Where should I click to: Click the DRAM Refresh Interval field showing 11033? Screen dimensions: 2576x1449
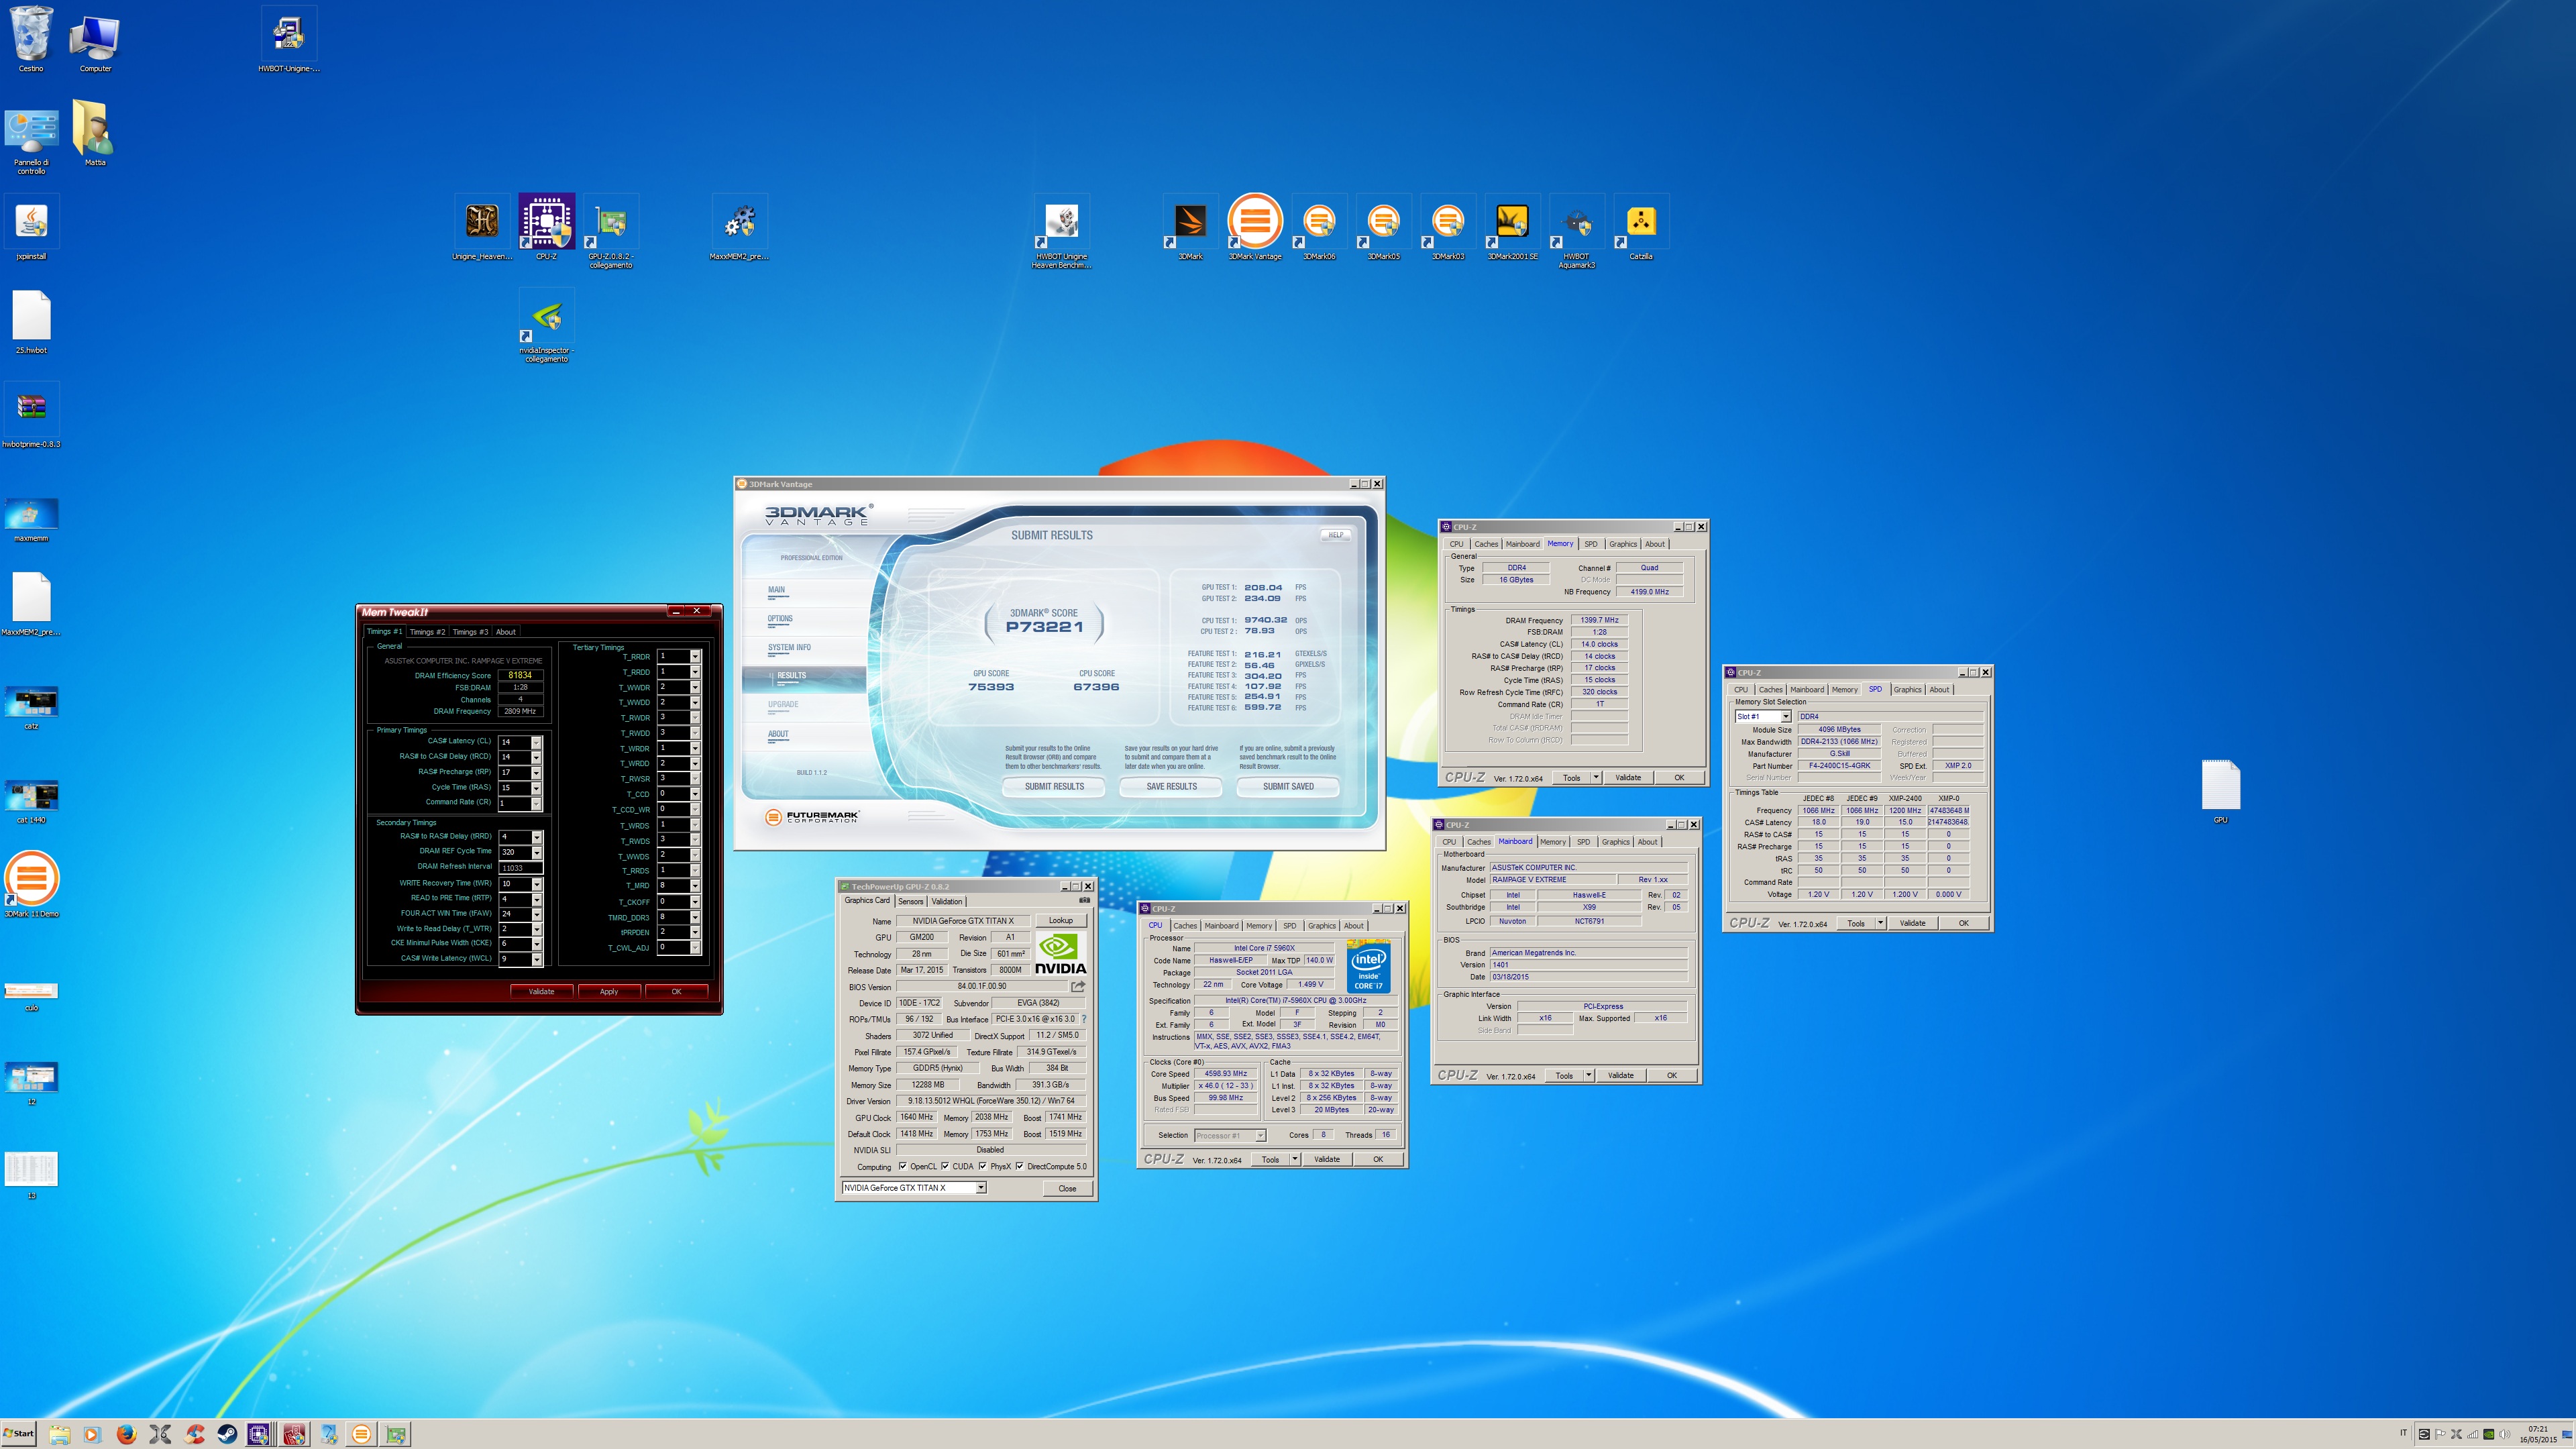point(520,867)
